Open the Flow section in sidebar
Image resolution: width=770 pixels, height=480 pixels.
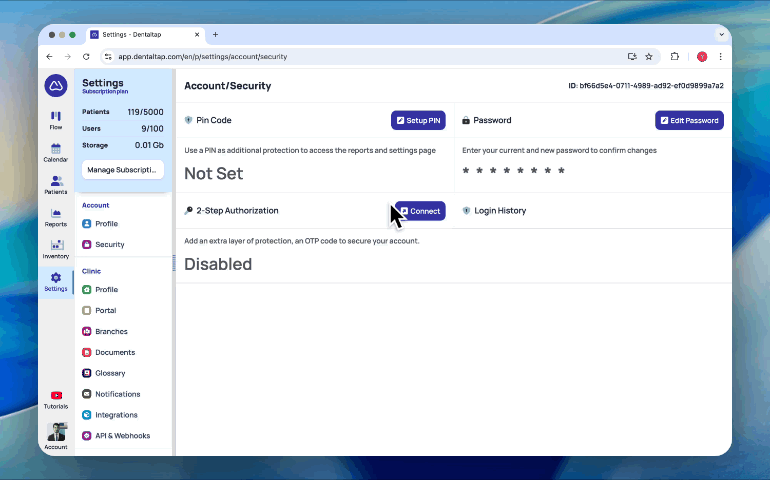click(x=56, y=120)
